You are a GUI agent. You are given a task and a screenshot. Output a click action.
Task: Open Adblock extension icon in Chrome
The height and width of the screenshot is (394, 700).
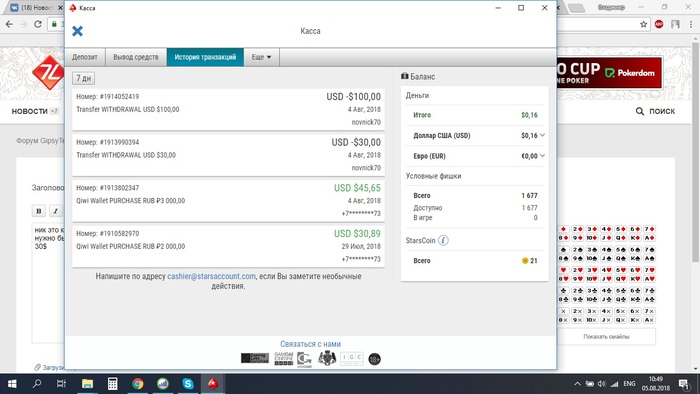pos(659,24)
